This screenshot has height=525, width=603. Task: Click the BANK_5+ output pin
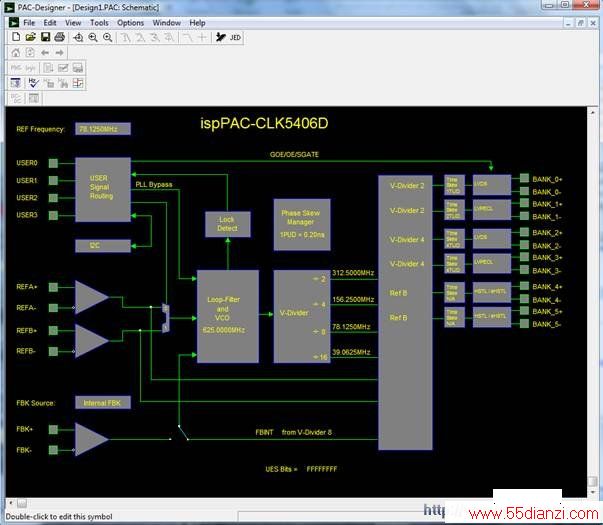[524, 310]
